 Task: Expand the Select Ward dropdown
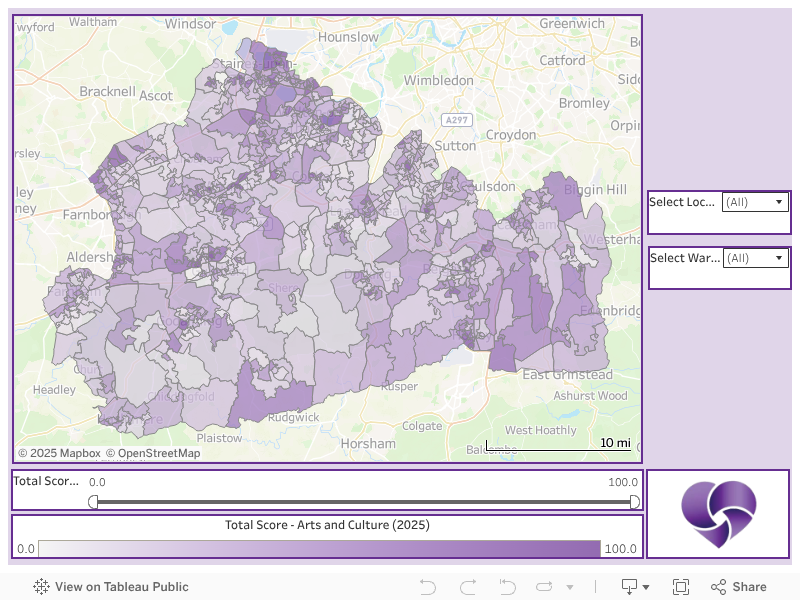[x=755, y=258]
